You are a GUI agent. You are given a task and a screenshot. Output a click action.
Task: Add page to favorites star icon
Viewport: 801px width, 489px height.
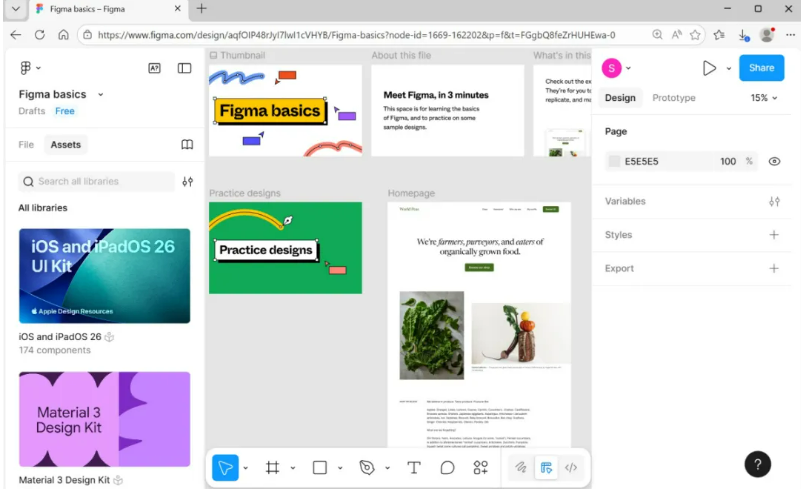coord(695,35)
